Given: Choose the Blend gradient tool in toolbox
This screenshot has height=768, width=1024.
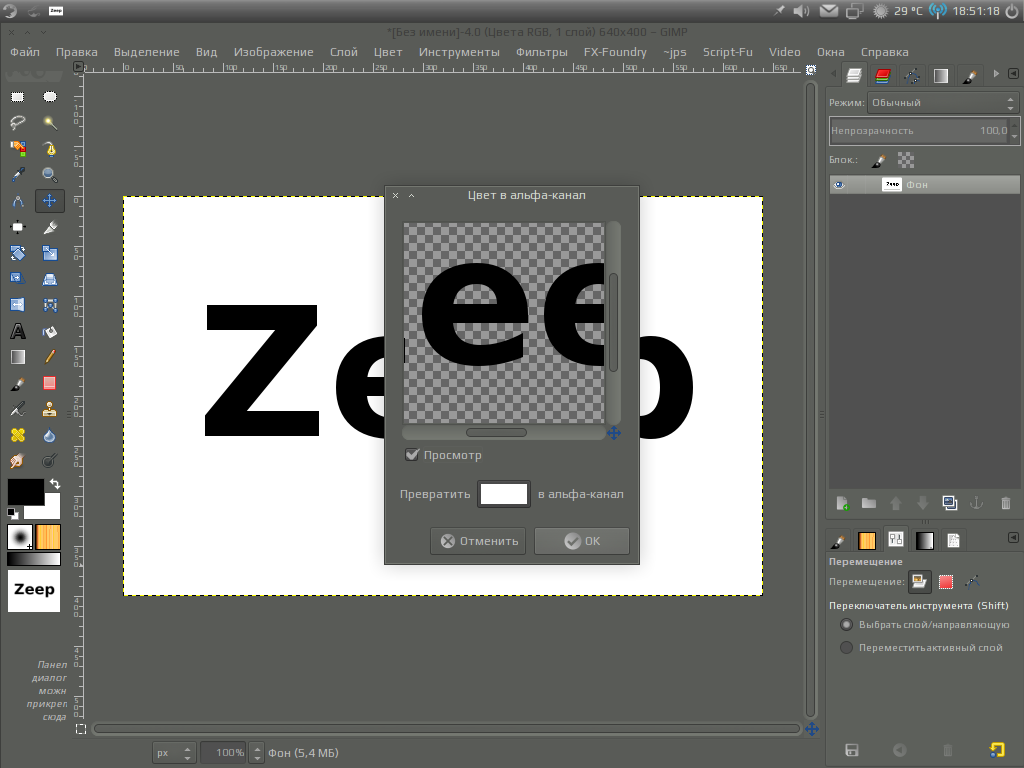Looking at the screenshot, I should pos(18,357).
